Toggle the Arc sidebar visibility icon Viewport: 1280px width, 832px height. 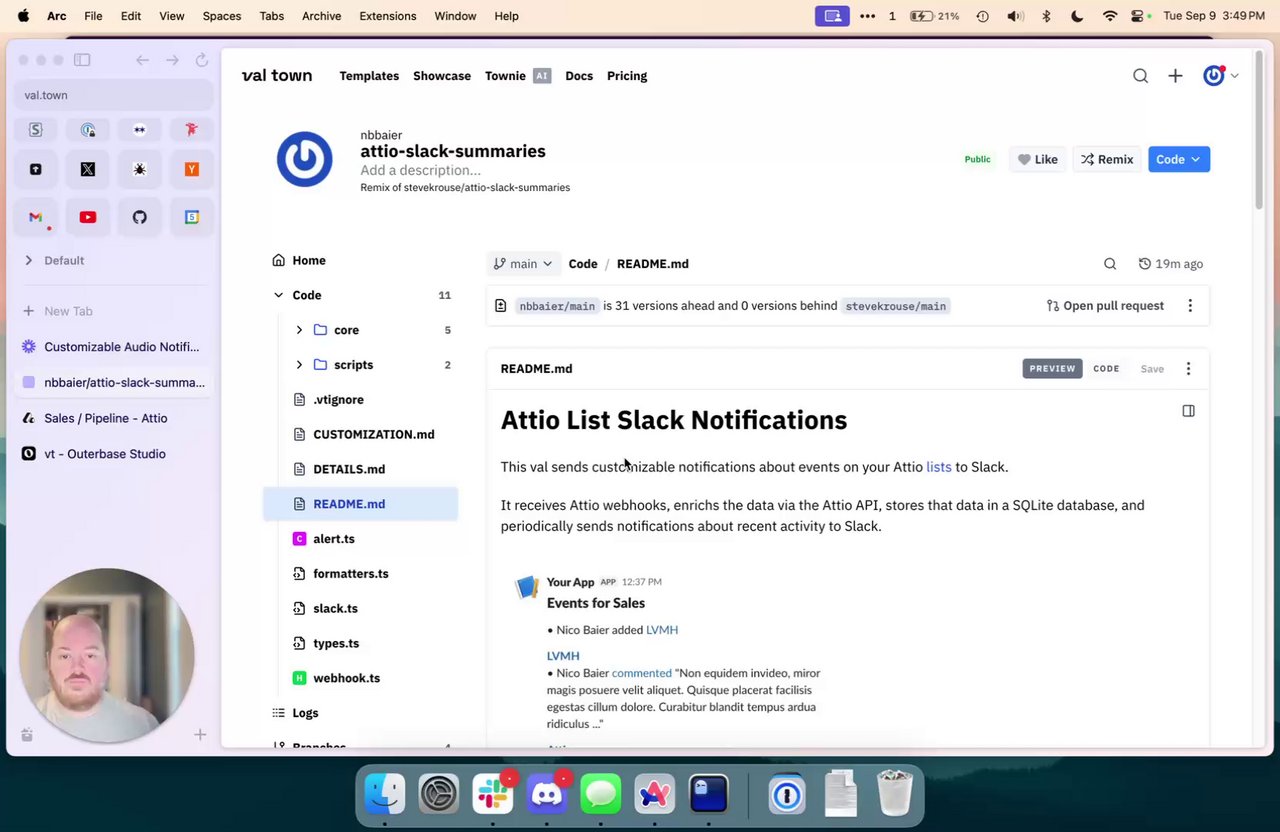click(82, 60)
